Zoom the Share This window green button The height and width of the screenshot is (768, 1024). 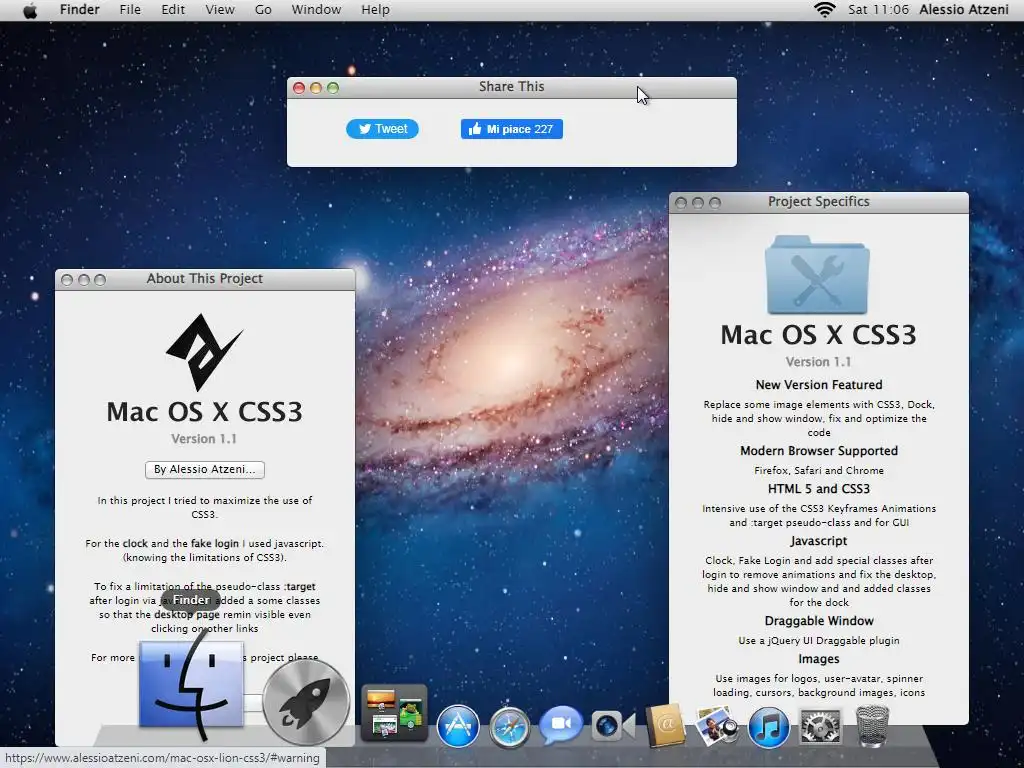(x=333, y=88)
